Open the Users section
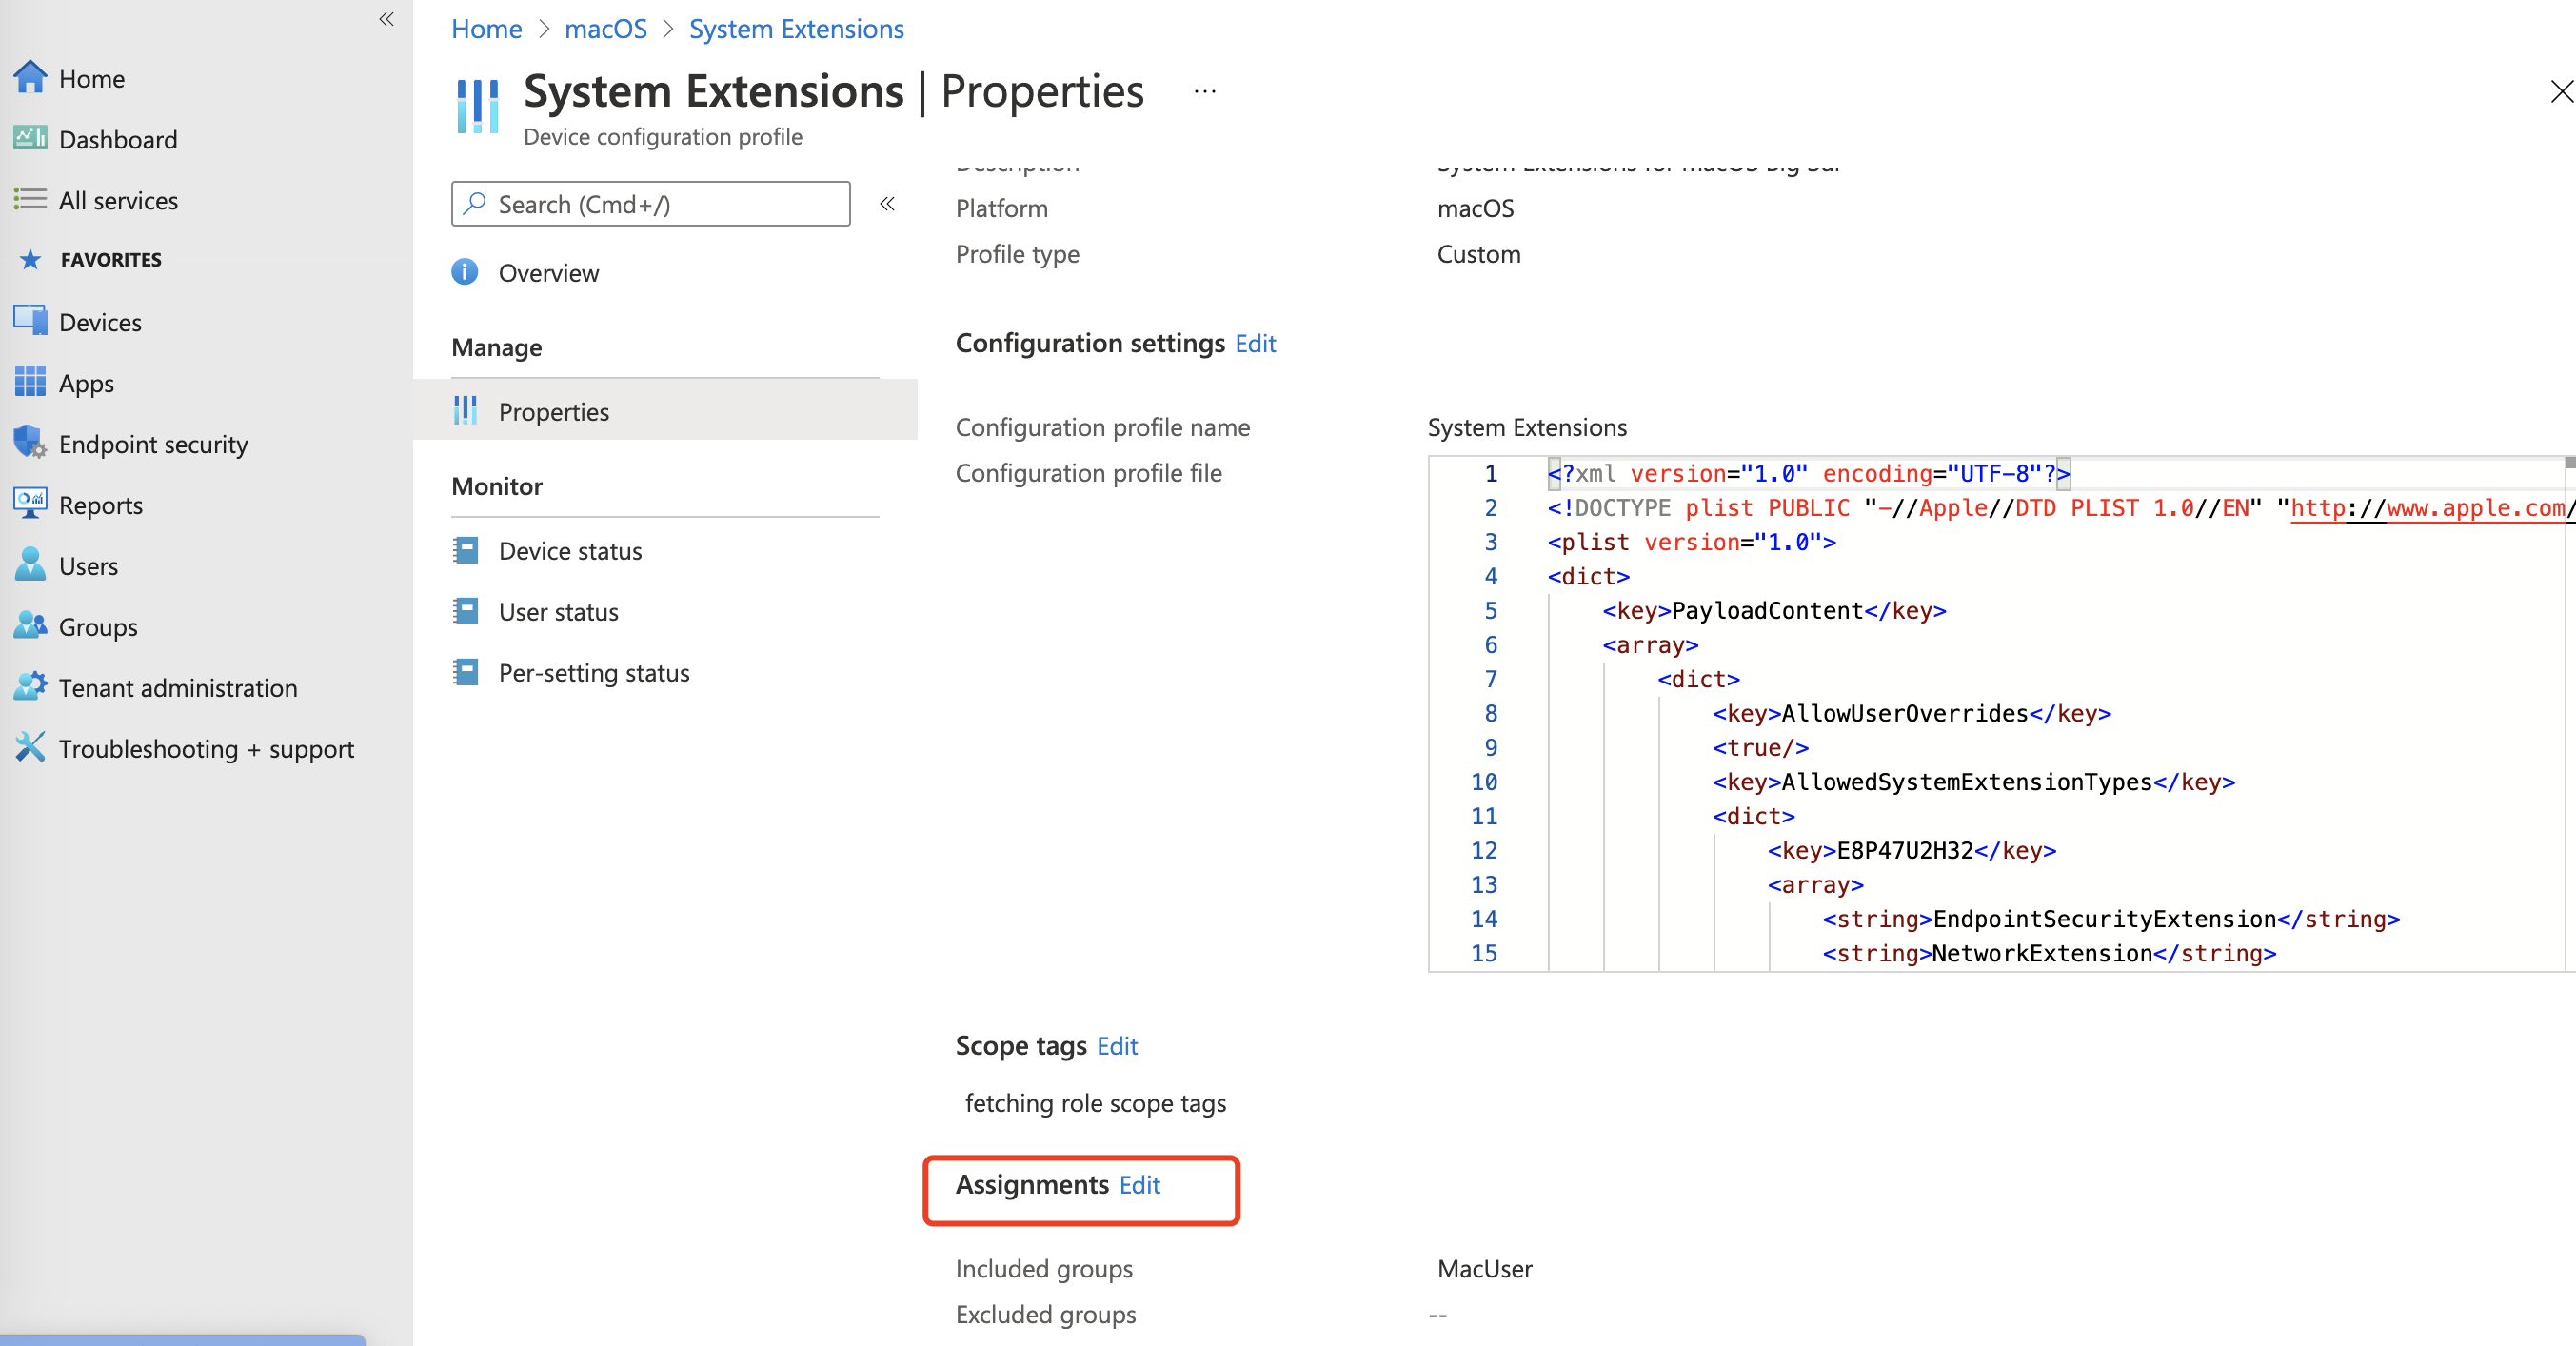2576x1346 pixels. pos(88,565)
